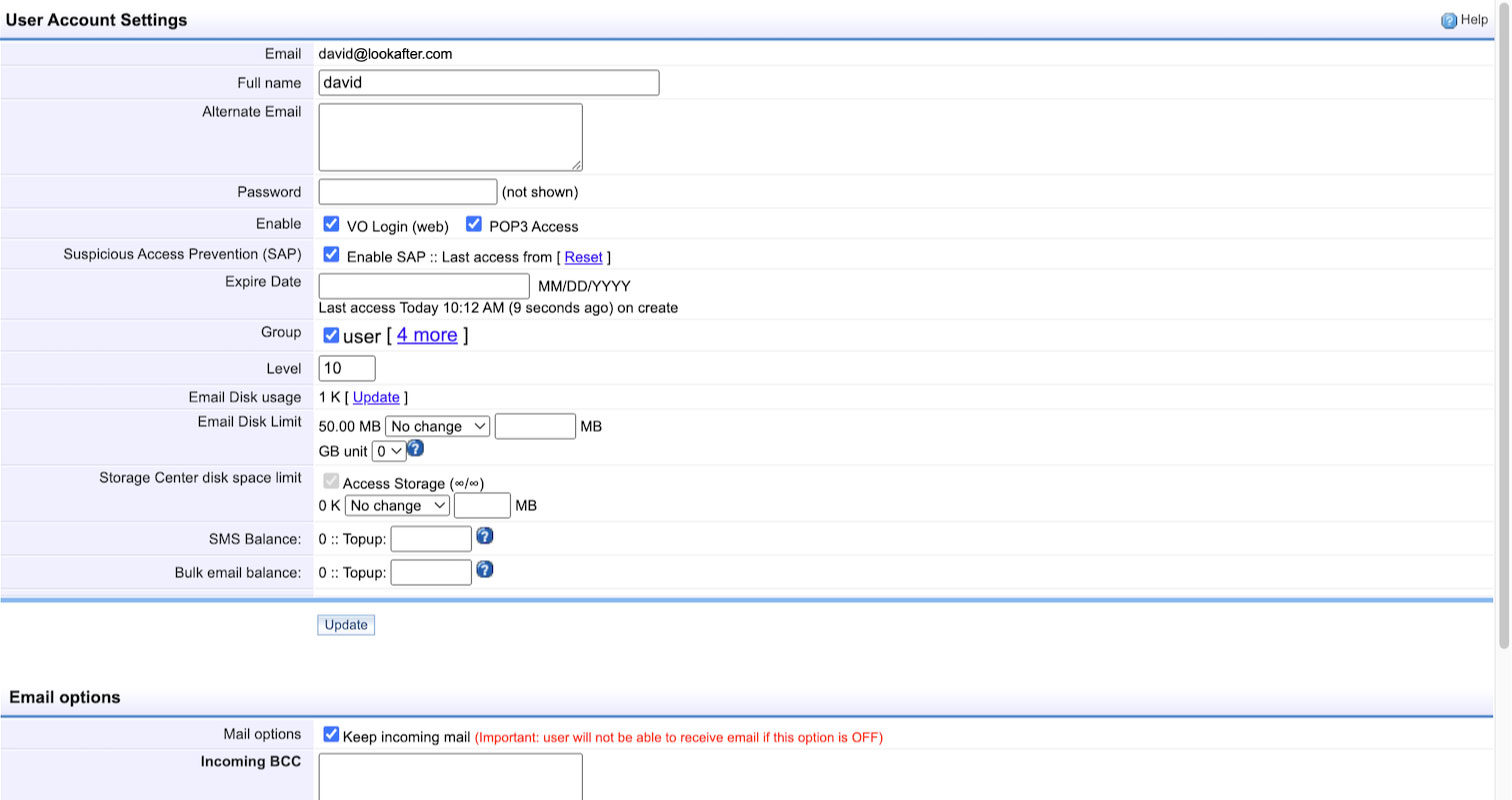
Task: Click the SAP Reset link
Action: [583, 257]
